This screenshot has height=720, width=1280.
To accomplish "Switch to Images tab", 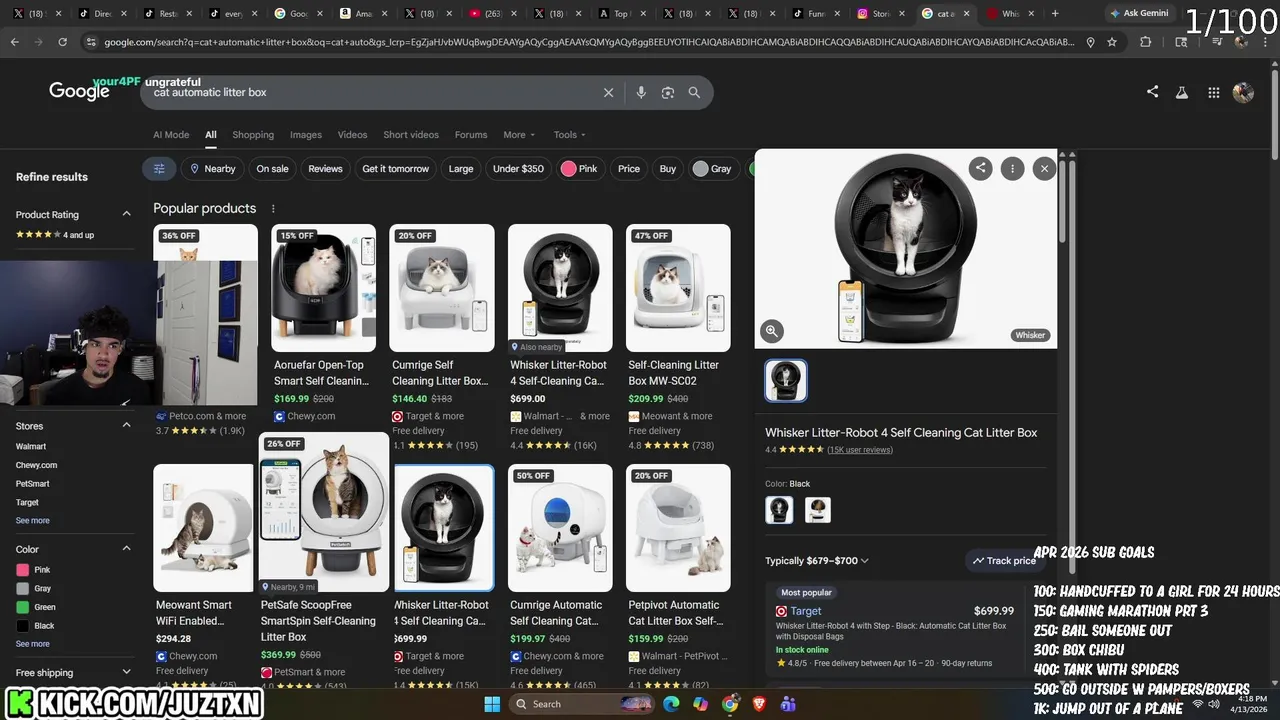I will [x=306, y=135].
